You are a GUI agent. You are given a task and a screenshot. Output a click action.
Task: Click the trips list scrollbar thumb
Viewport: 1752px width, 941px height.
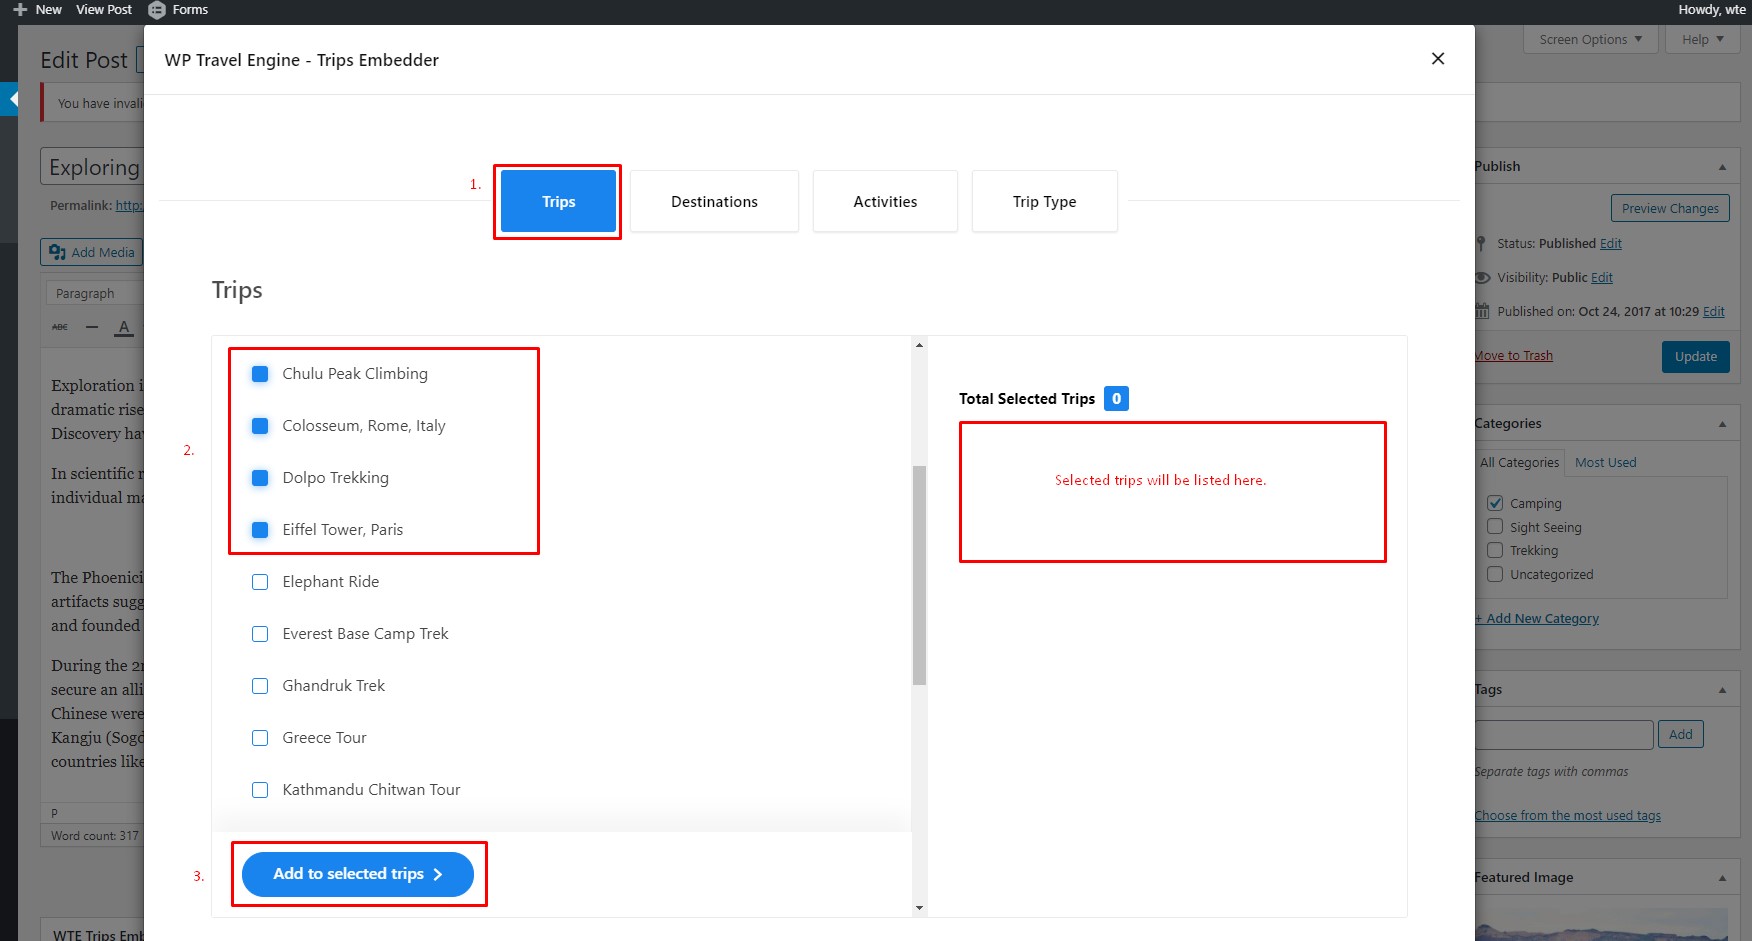pyautogui.click(x=919, y=575)
